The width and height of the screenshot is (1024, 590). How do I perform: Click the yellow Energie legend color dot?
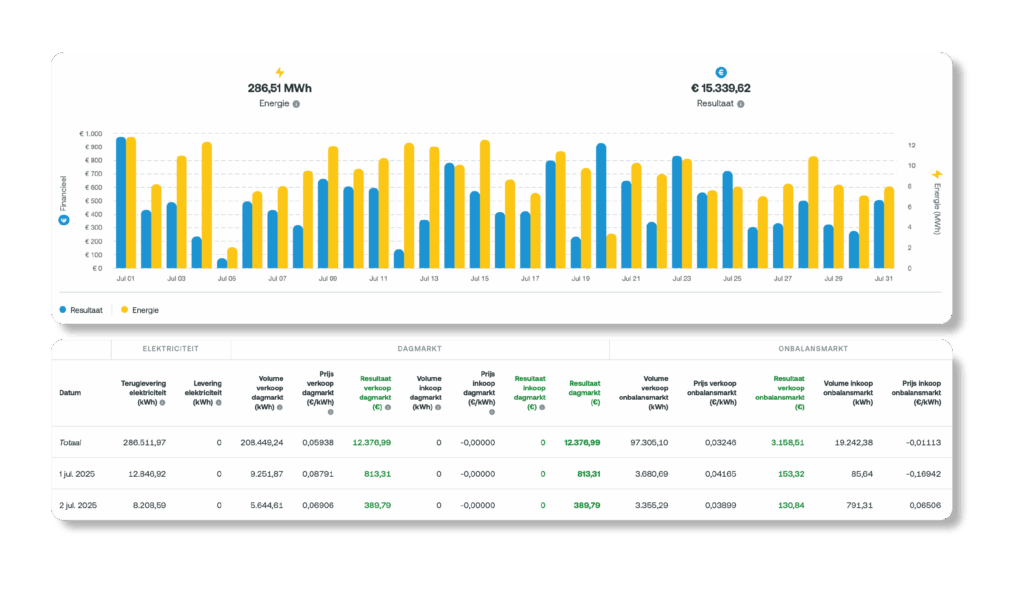click(x=126, y=310)
